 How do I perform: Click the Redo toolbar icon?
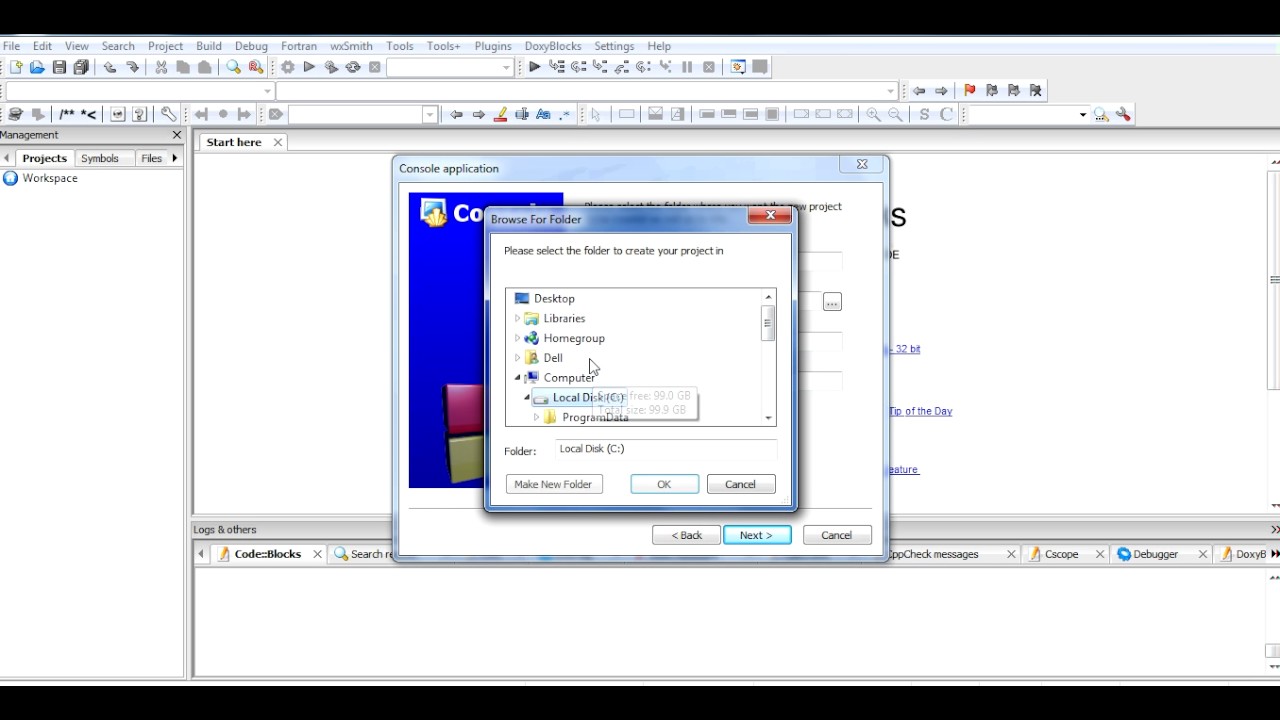[132, 67]
